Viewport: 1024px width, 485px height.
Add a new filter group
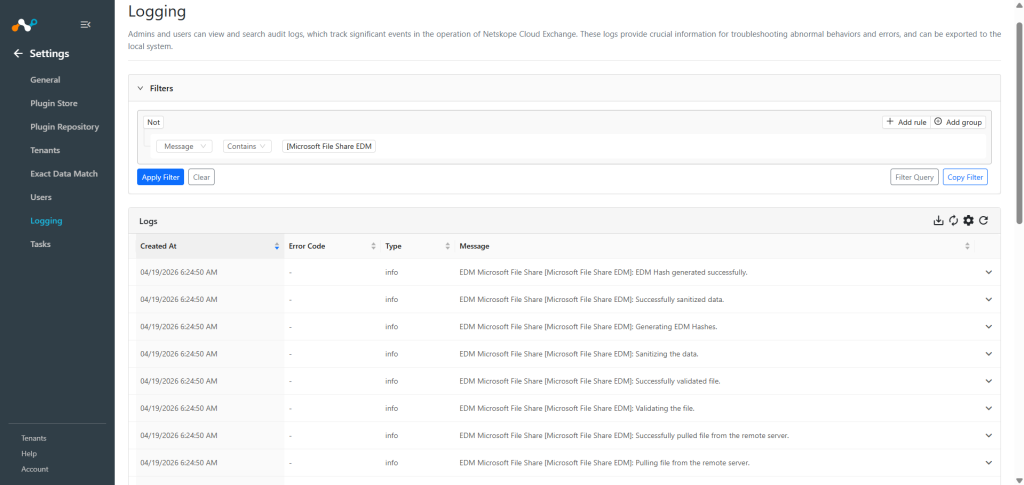958,122
